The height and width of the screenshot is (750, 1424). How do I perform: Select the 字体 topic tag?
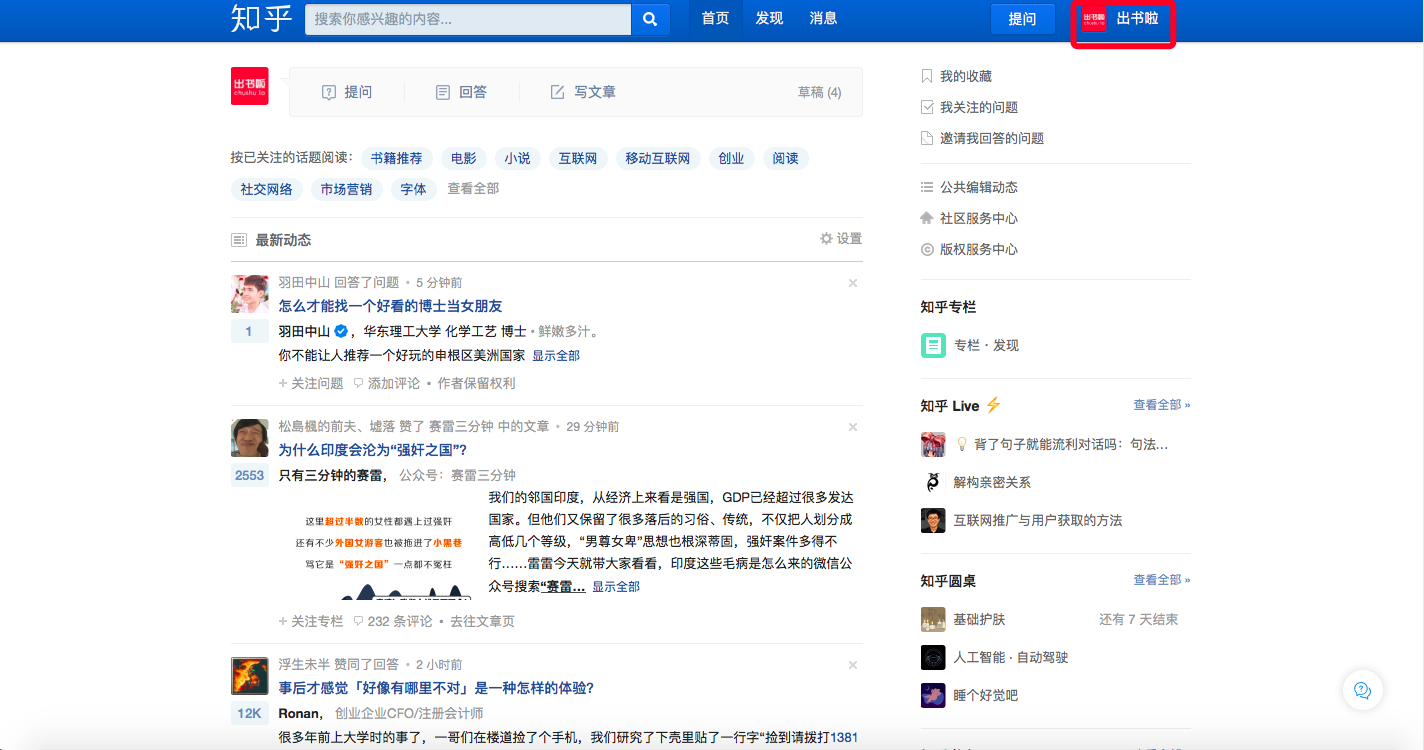[413, 189]
